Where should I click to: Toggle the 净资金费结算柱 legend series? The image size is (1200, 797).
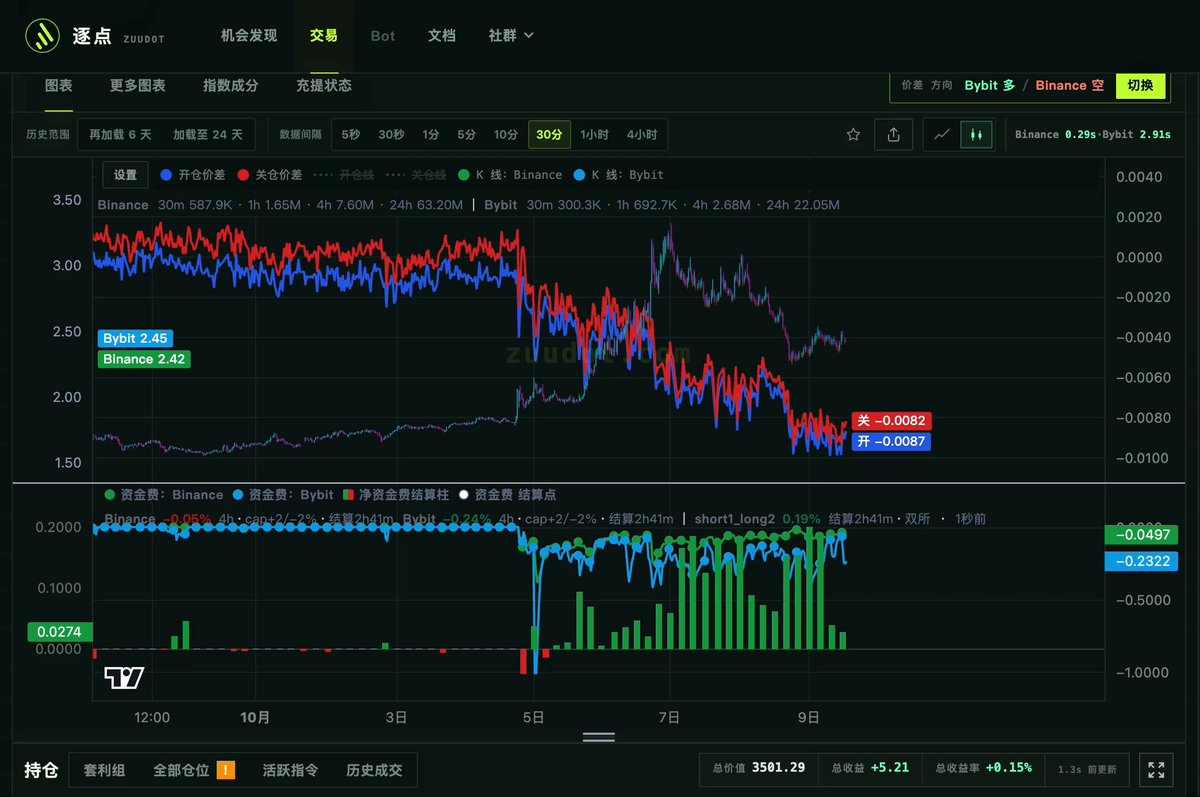pos(396,495)
